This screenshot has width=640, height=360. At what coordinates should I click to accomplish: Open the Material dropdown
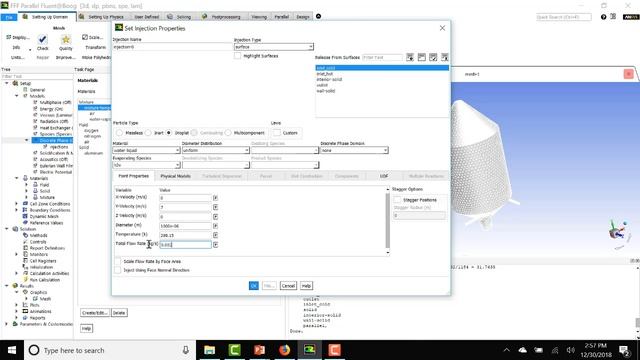point(146,150)
